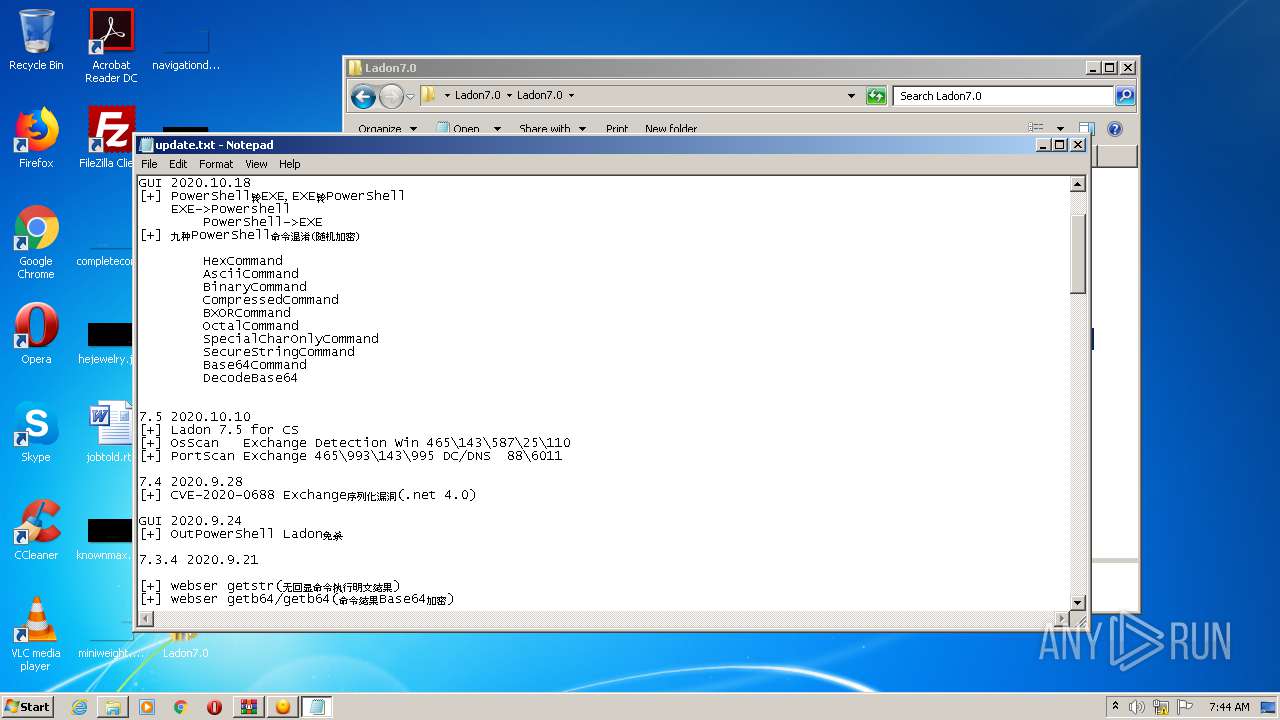
Task: Select the navigationd desktop file
Action: click(186, 47)
